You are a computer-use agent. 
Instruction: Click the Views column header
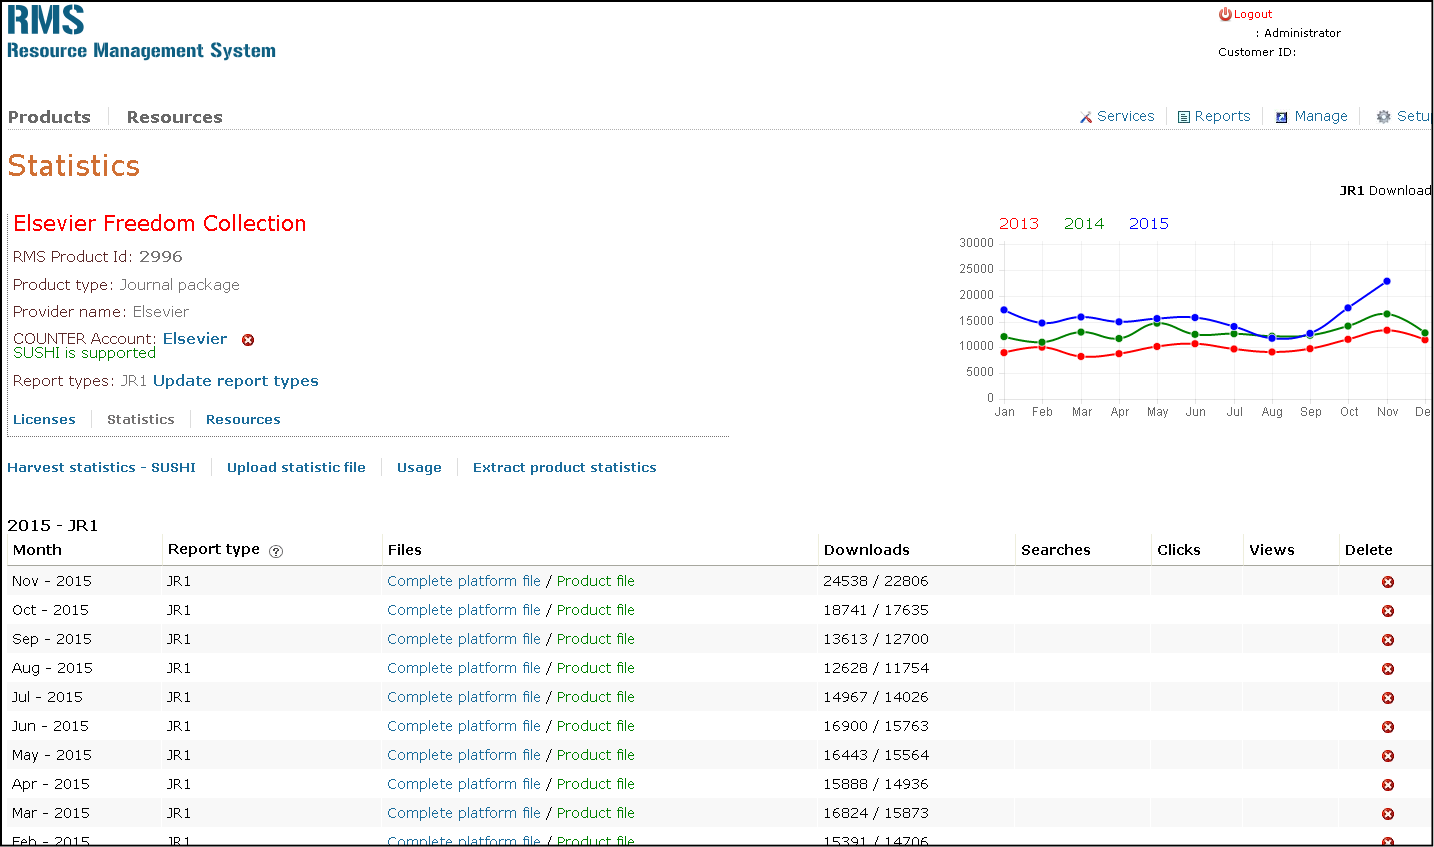coord(1272,550)
